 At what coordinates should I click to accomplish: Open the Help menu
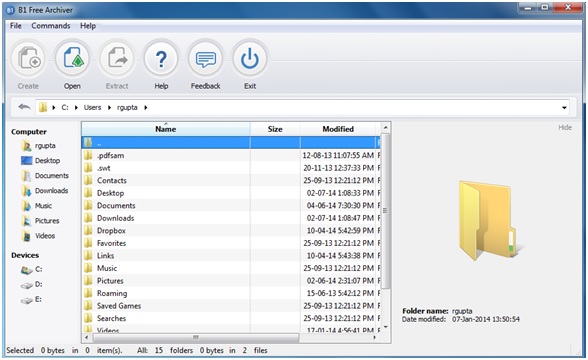(88, 26)
